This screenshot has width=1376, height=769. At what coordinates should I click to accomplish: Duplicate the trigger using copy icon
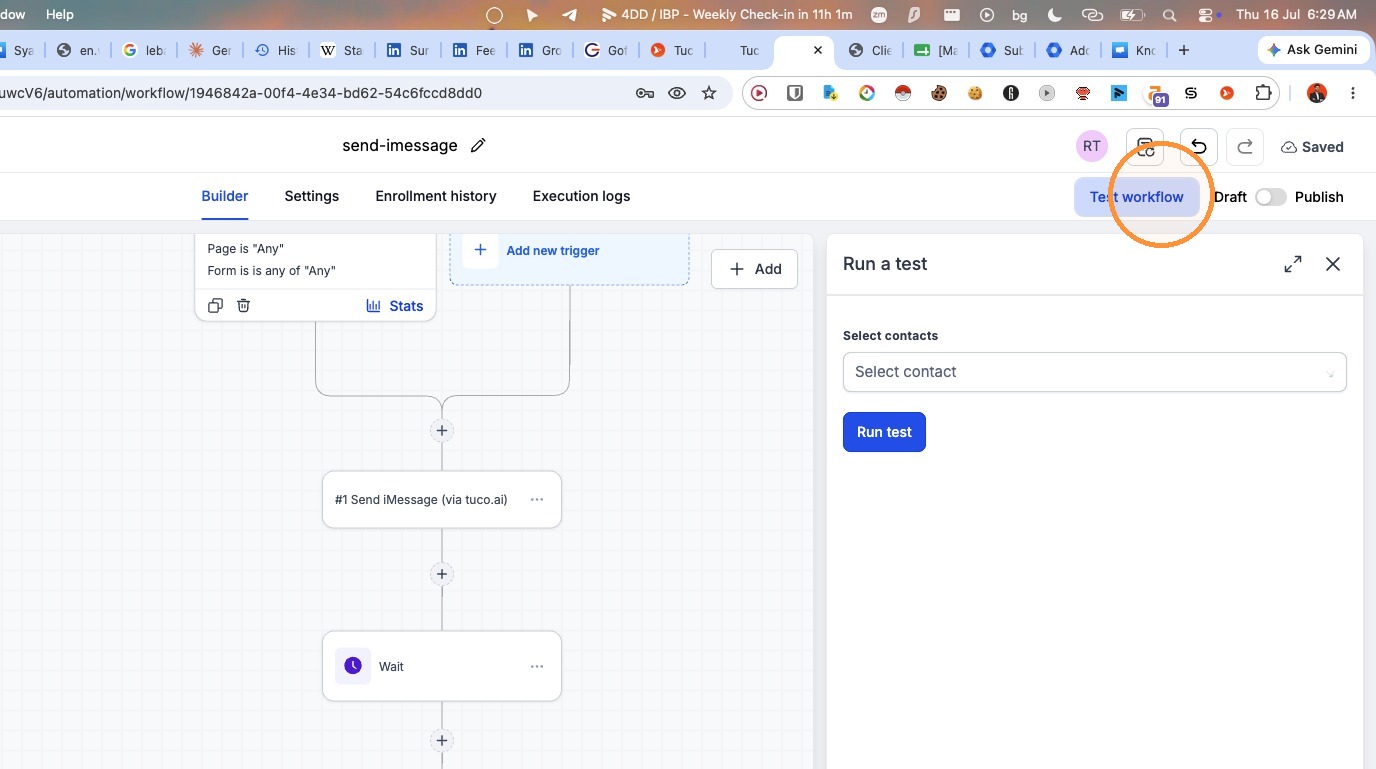[x=215, y=306]
